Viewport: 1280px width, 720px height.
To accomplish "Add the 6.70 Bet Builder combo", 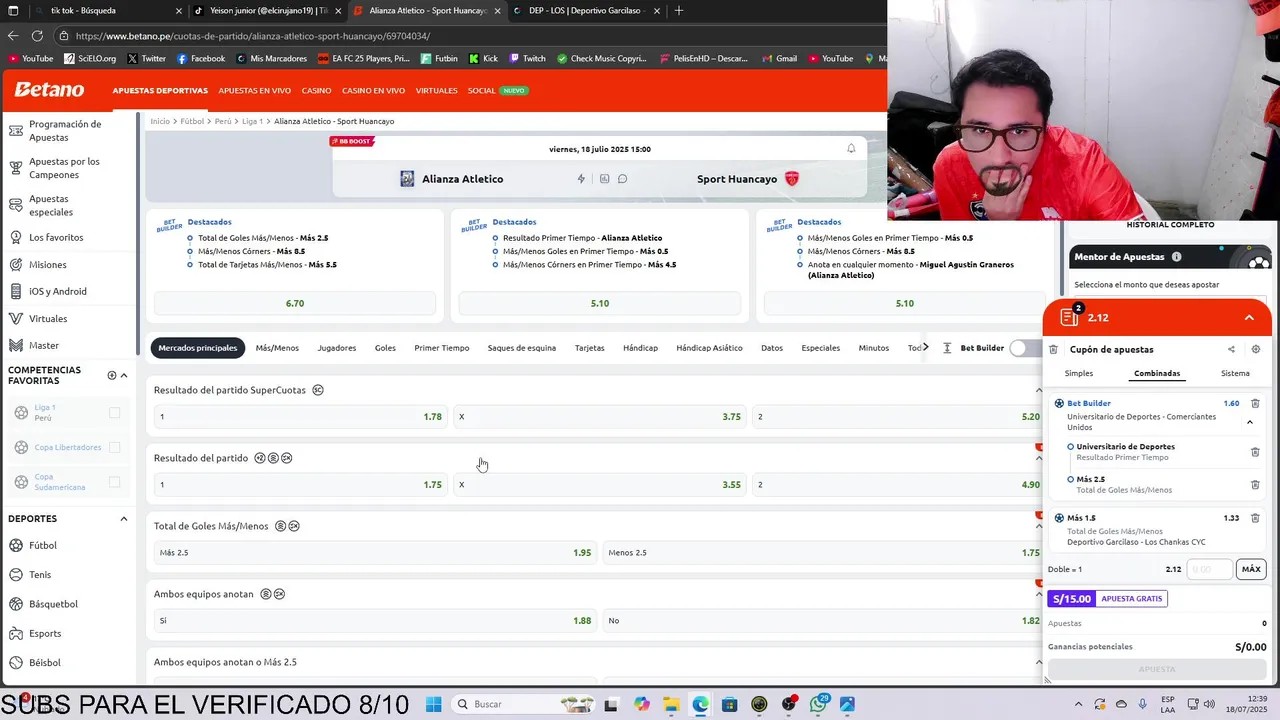I will click(x=295, y=303).
